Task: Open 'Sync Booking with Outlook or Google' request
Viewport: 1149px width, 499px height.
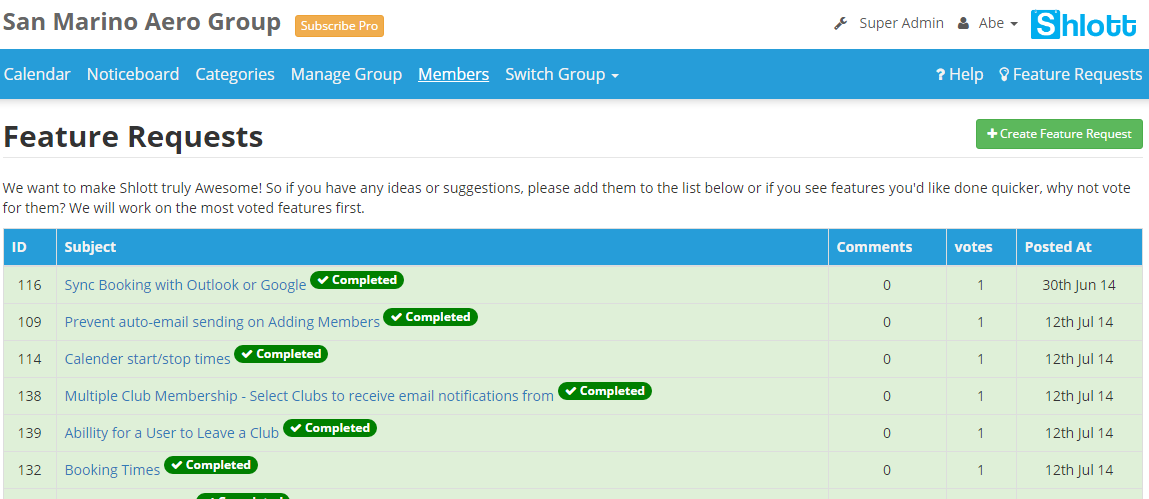Action: point(185,285)
